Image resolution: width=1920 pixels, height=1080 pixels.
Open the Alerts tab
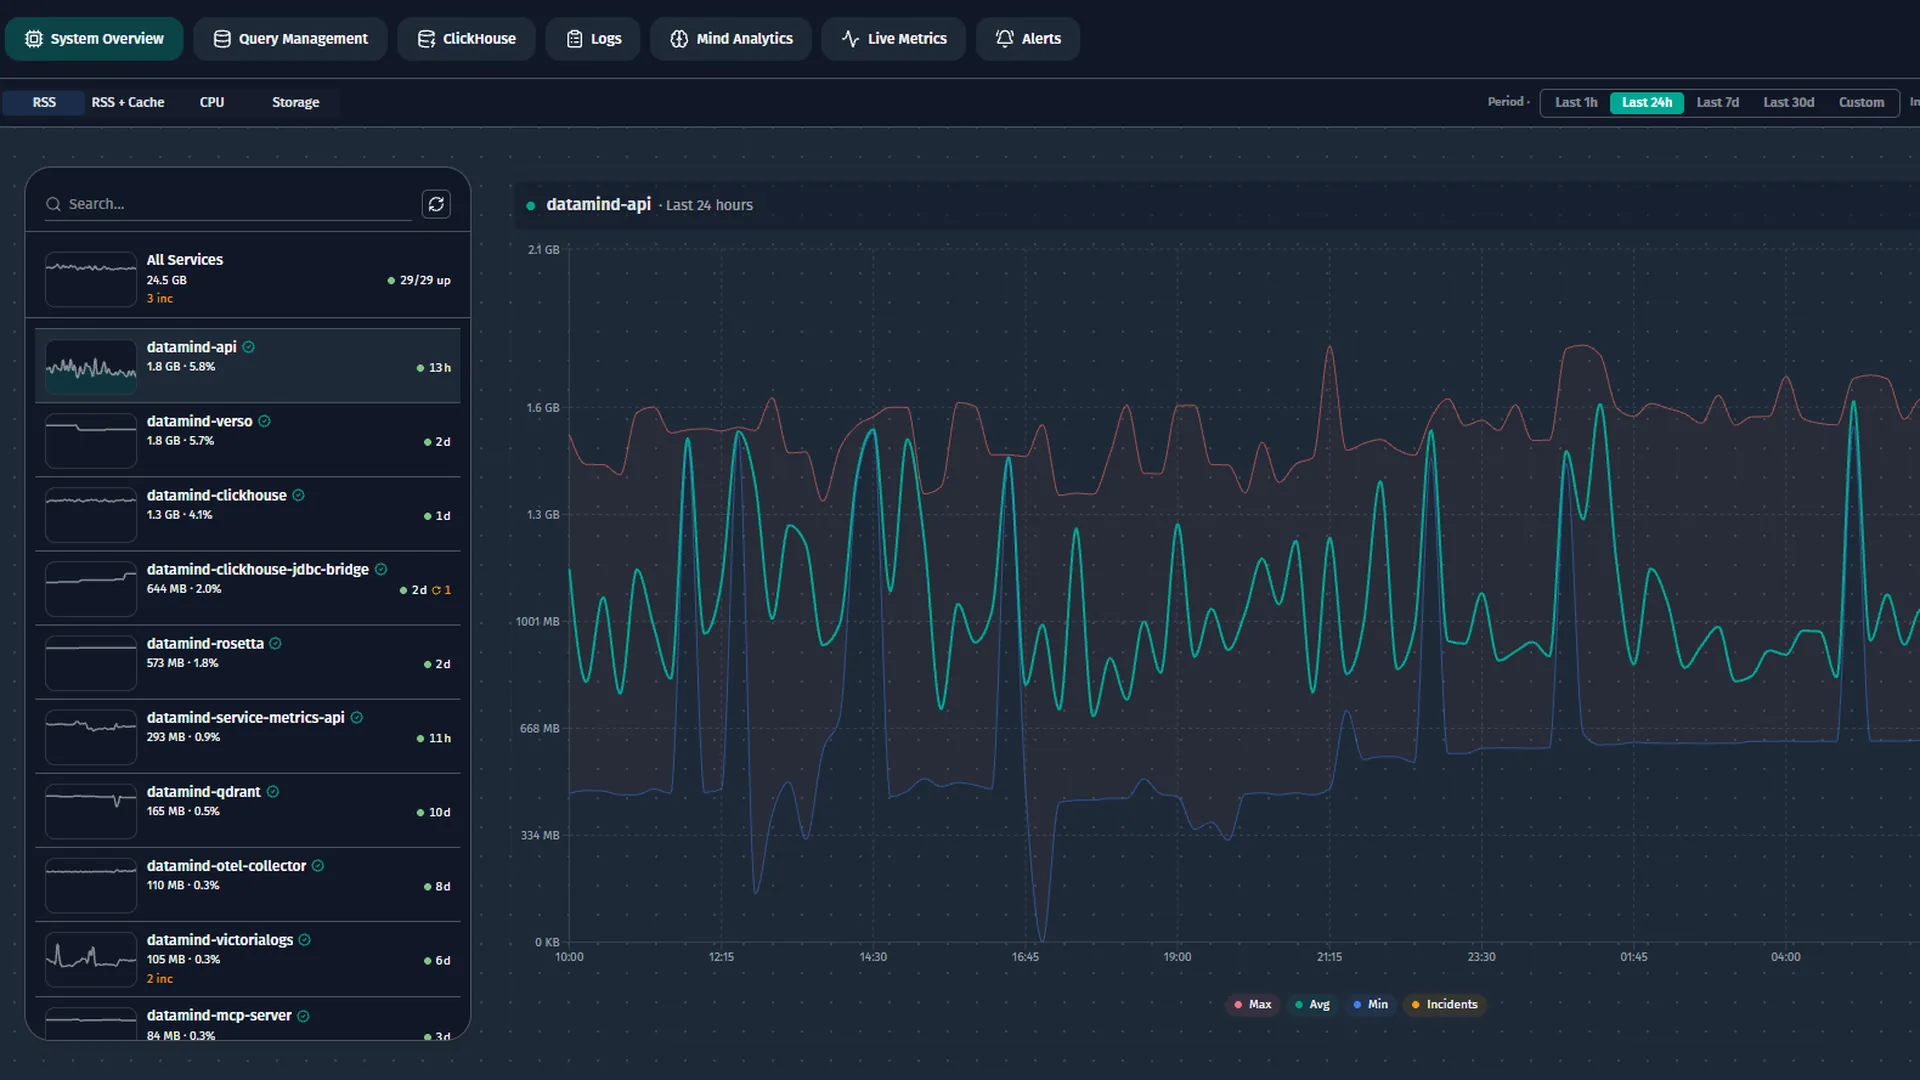(x=1028, y=39)
